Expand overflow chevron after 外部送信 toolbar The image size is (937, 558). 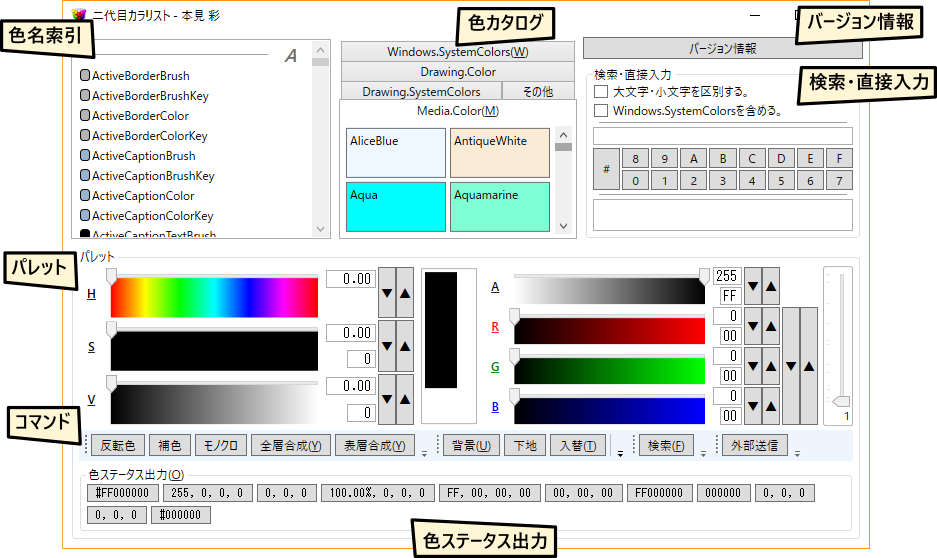pyautogui.click(x=797, y=454)
